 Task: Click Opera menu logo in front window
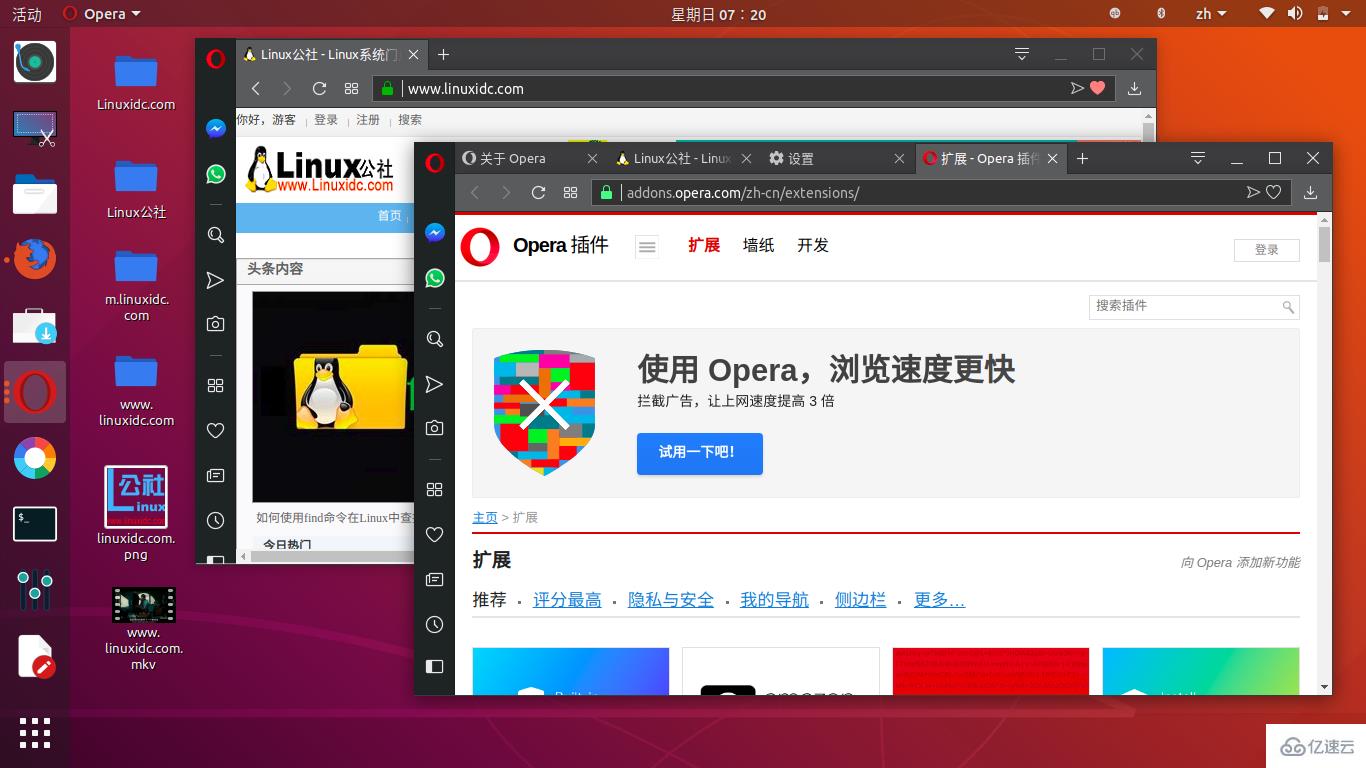coord(434,162)
